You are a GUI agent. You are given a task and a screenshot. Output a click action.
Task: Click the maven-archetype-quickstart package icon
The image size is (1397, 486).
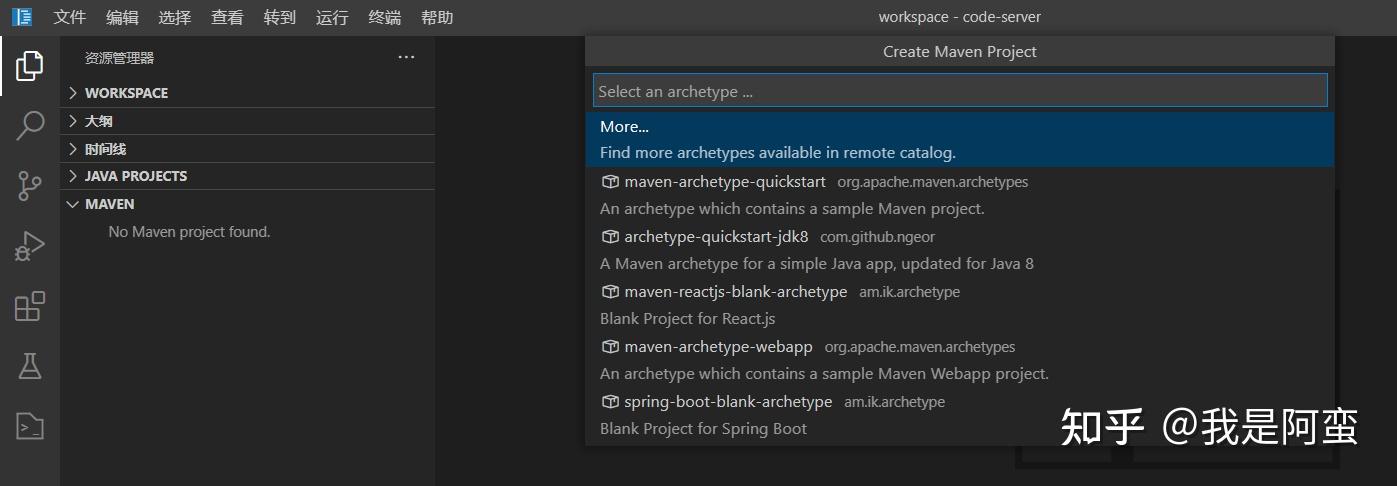(x=609, y=182)
